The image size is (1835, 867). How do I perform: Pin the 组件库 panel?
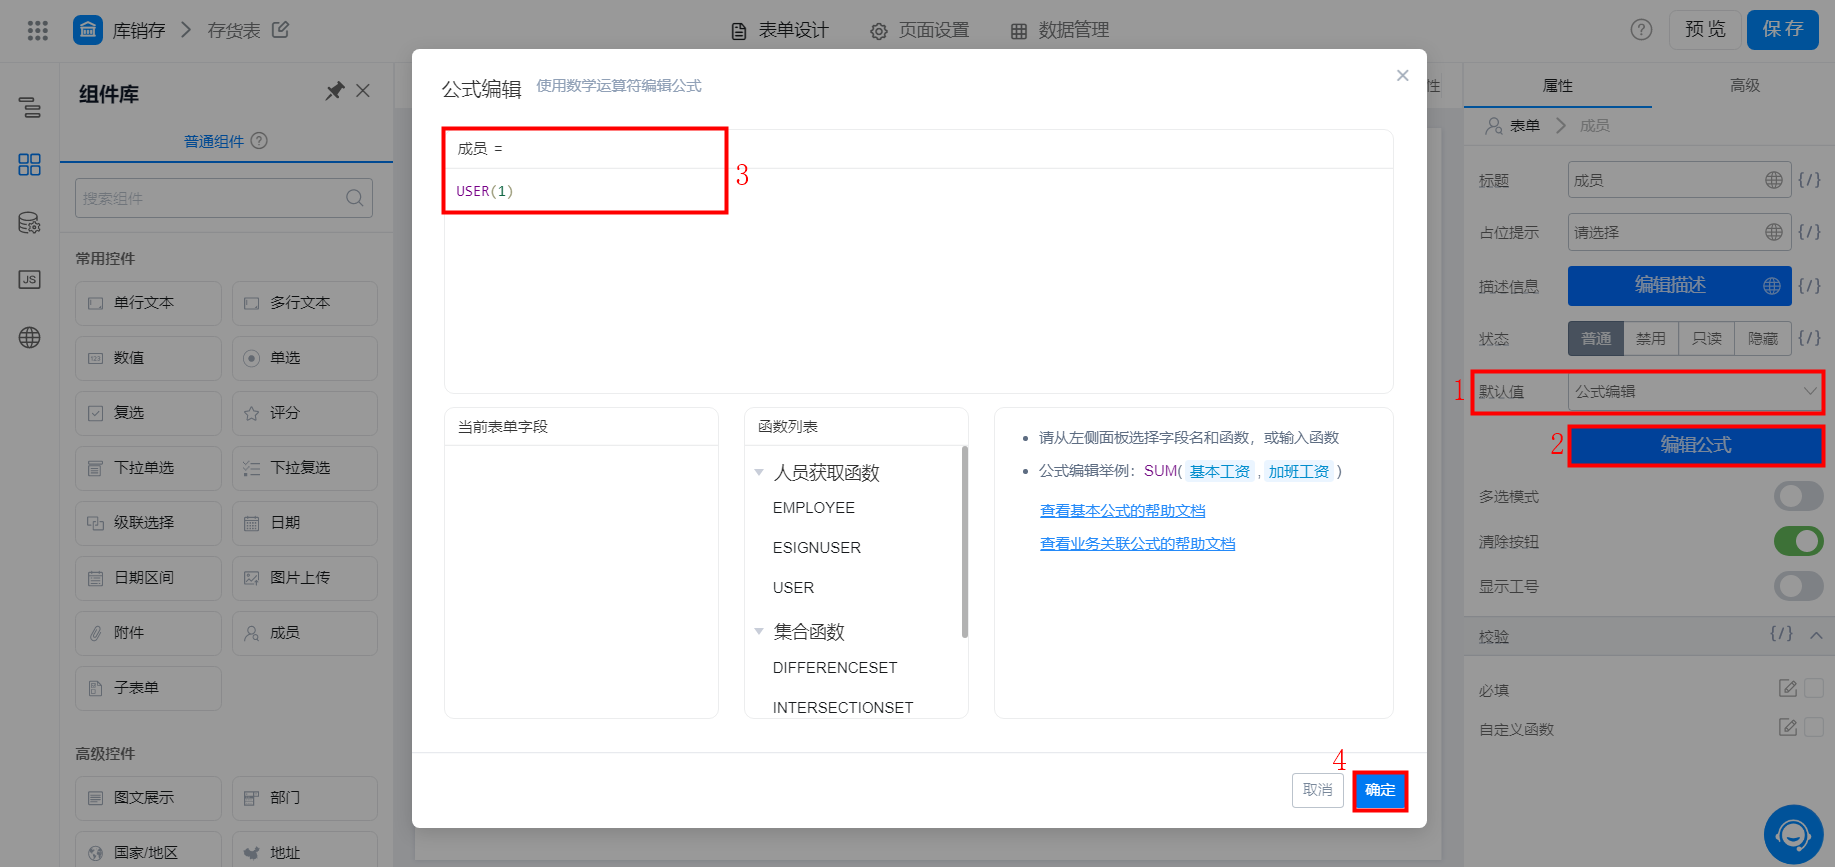(334, 91)
